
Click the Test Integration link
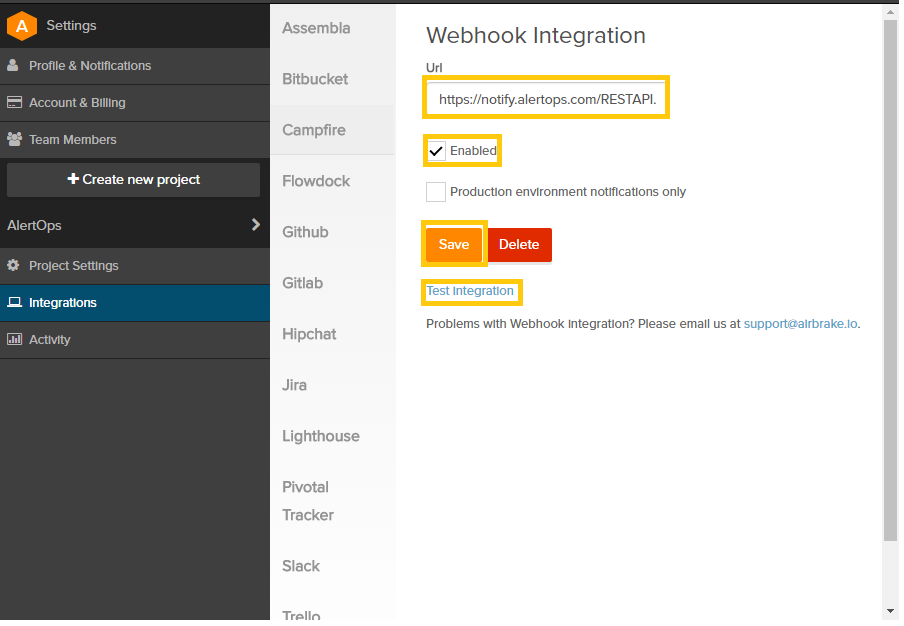(471, 291)
